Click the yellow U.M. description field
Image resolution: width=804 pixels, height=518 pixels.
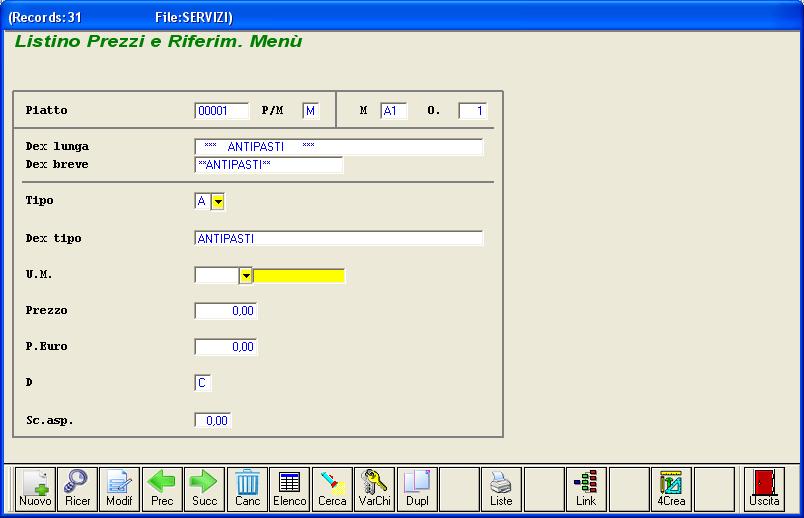coord(299,276)
